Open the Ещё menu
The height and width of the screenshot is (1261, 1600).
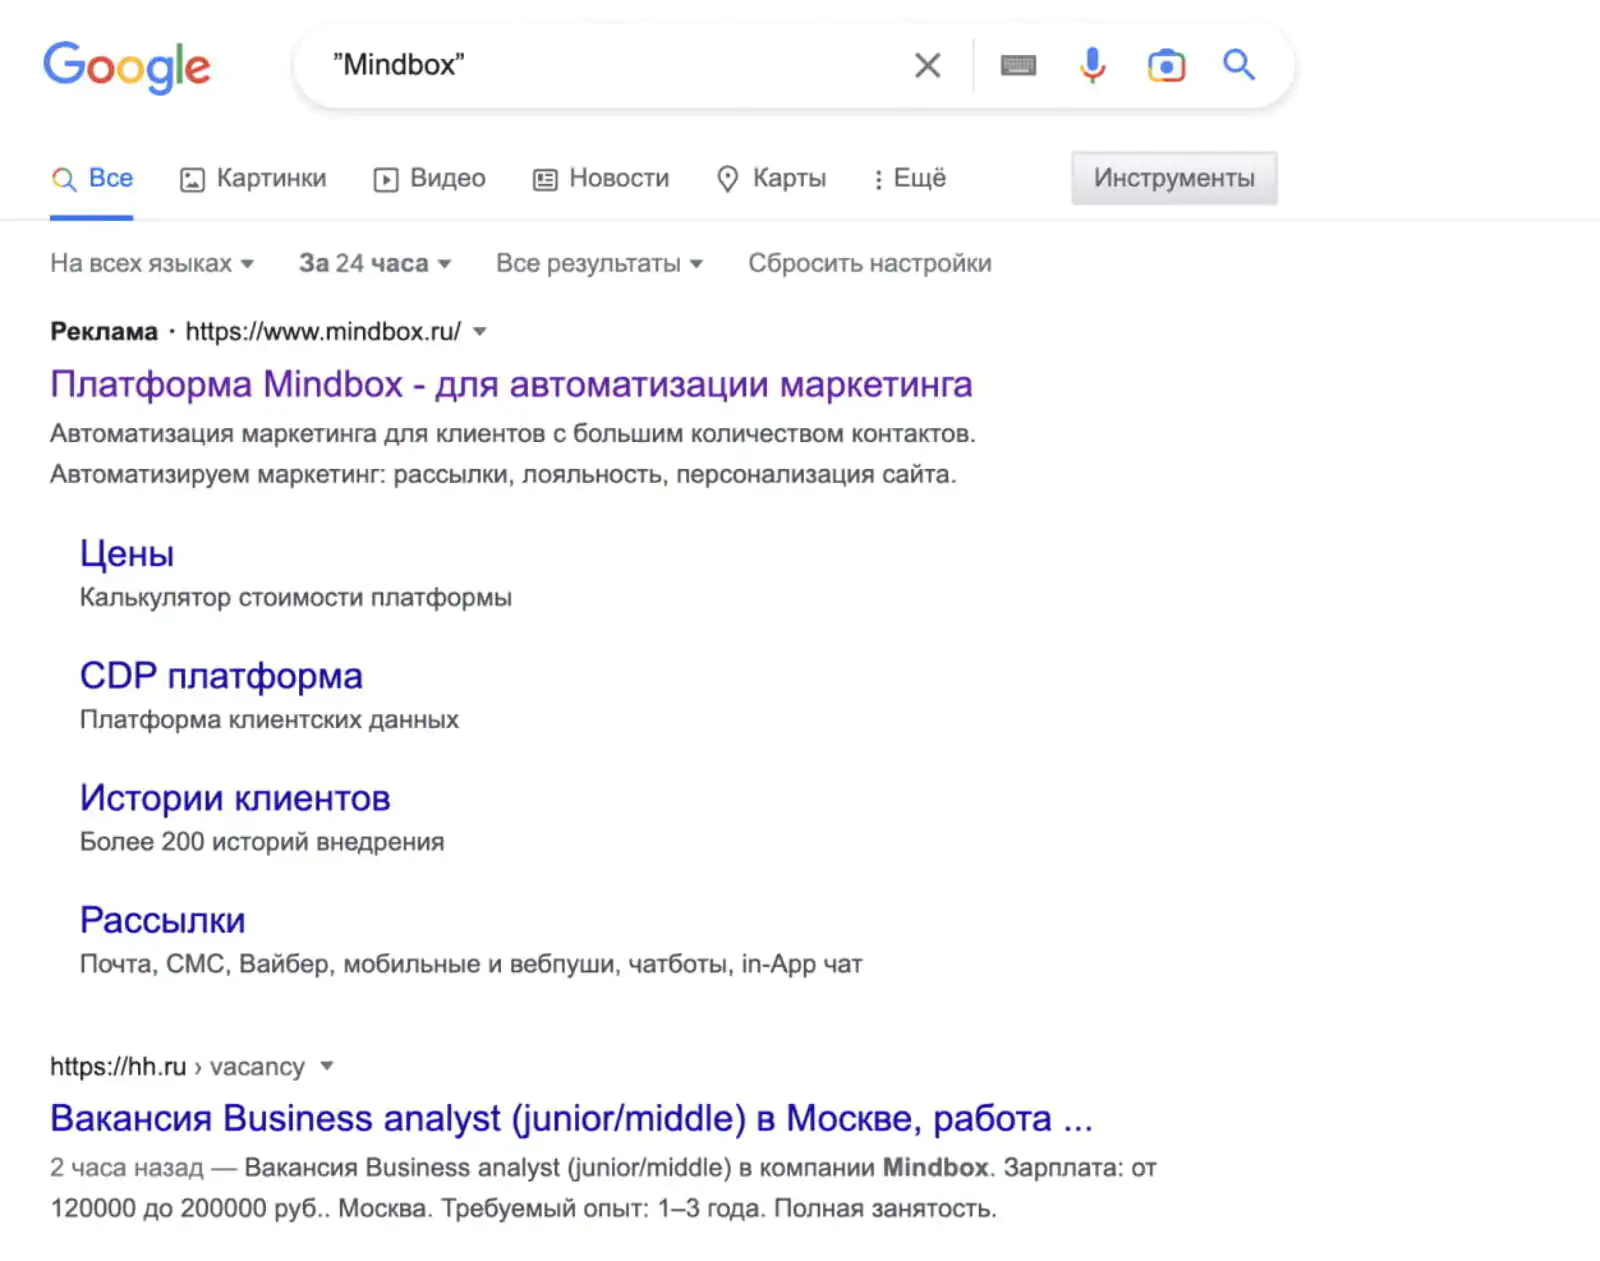909,179
